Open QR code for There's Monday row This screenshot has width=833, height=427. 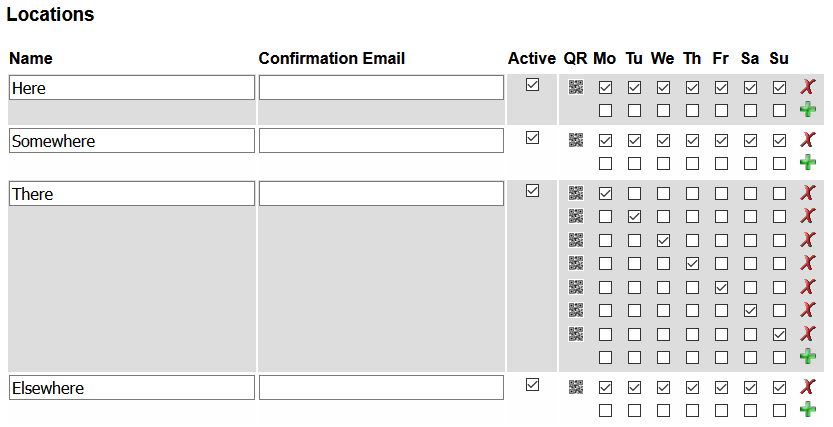click(576, 192)
